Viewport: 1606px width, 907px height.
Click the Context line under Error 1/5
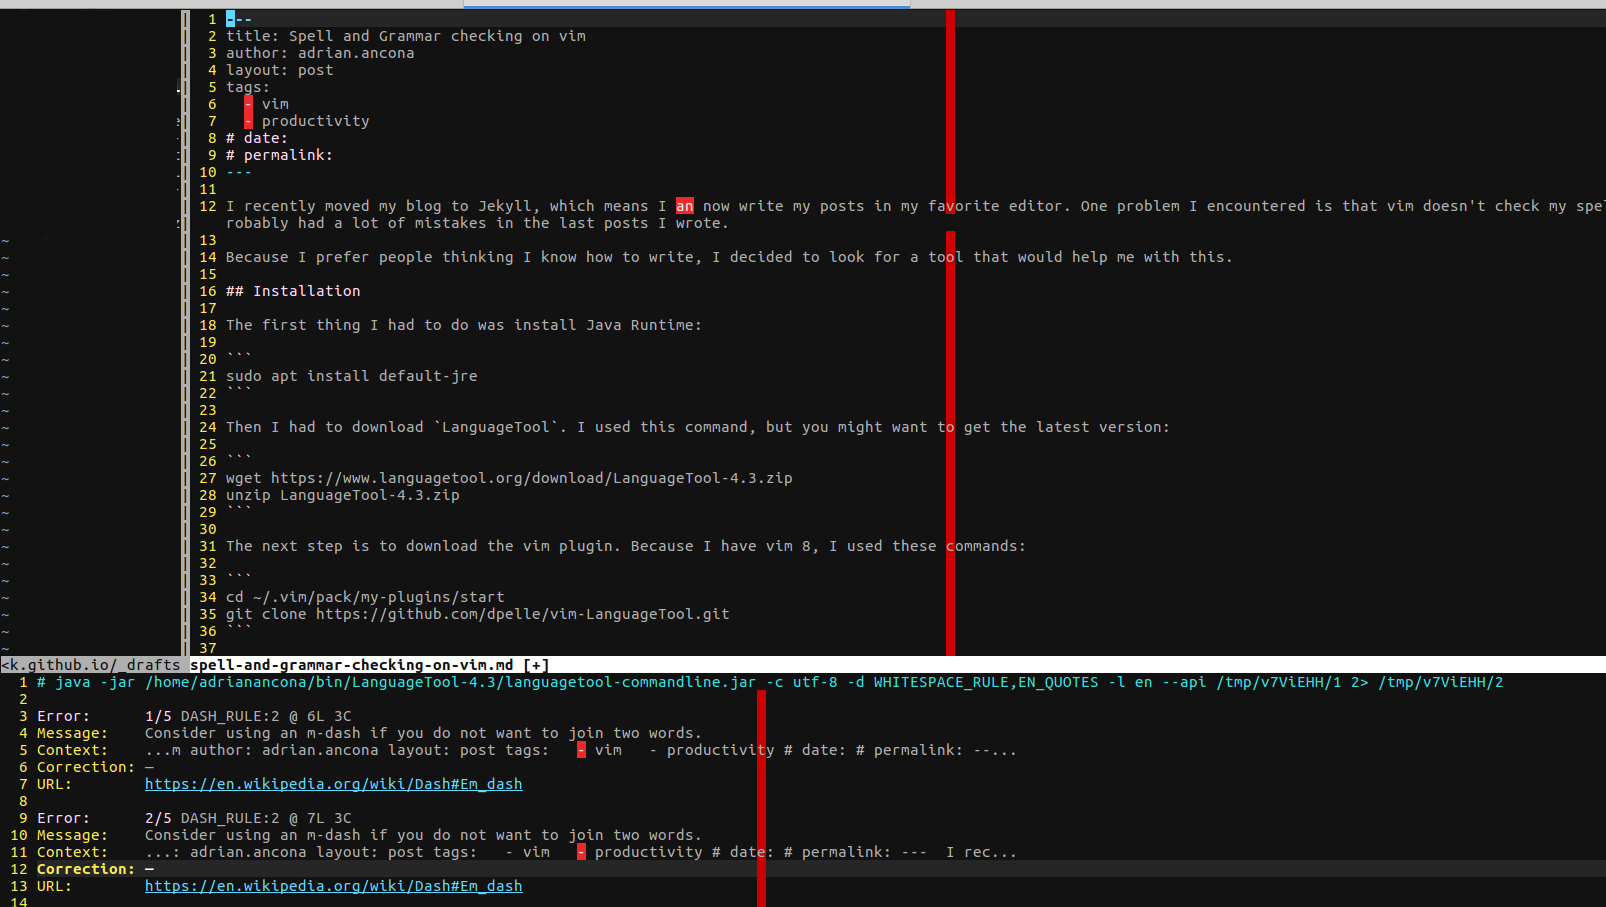(x=581, y=750)
